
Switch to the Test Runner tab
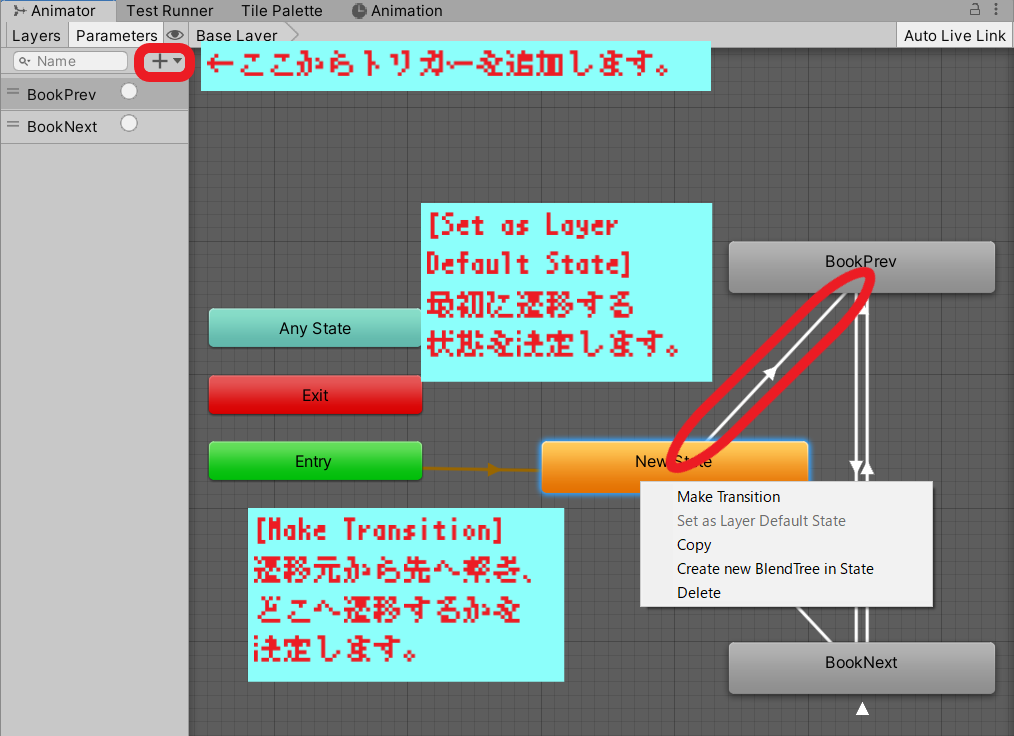click(169, 11)
